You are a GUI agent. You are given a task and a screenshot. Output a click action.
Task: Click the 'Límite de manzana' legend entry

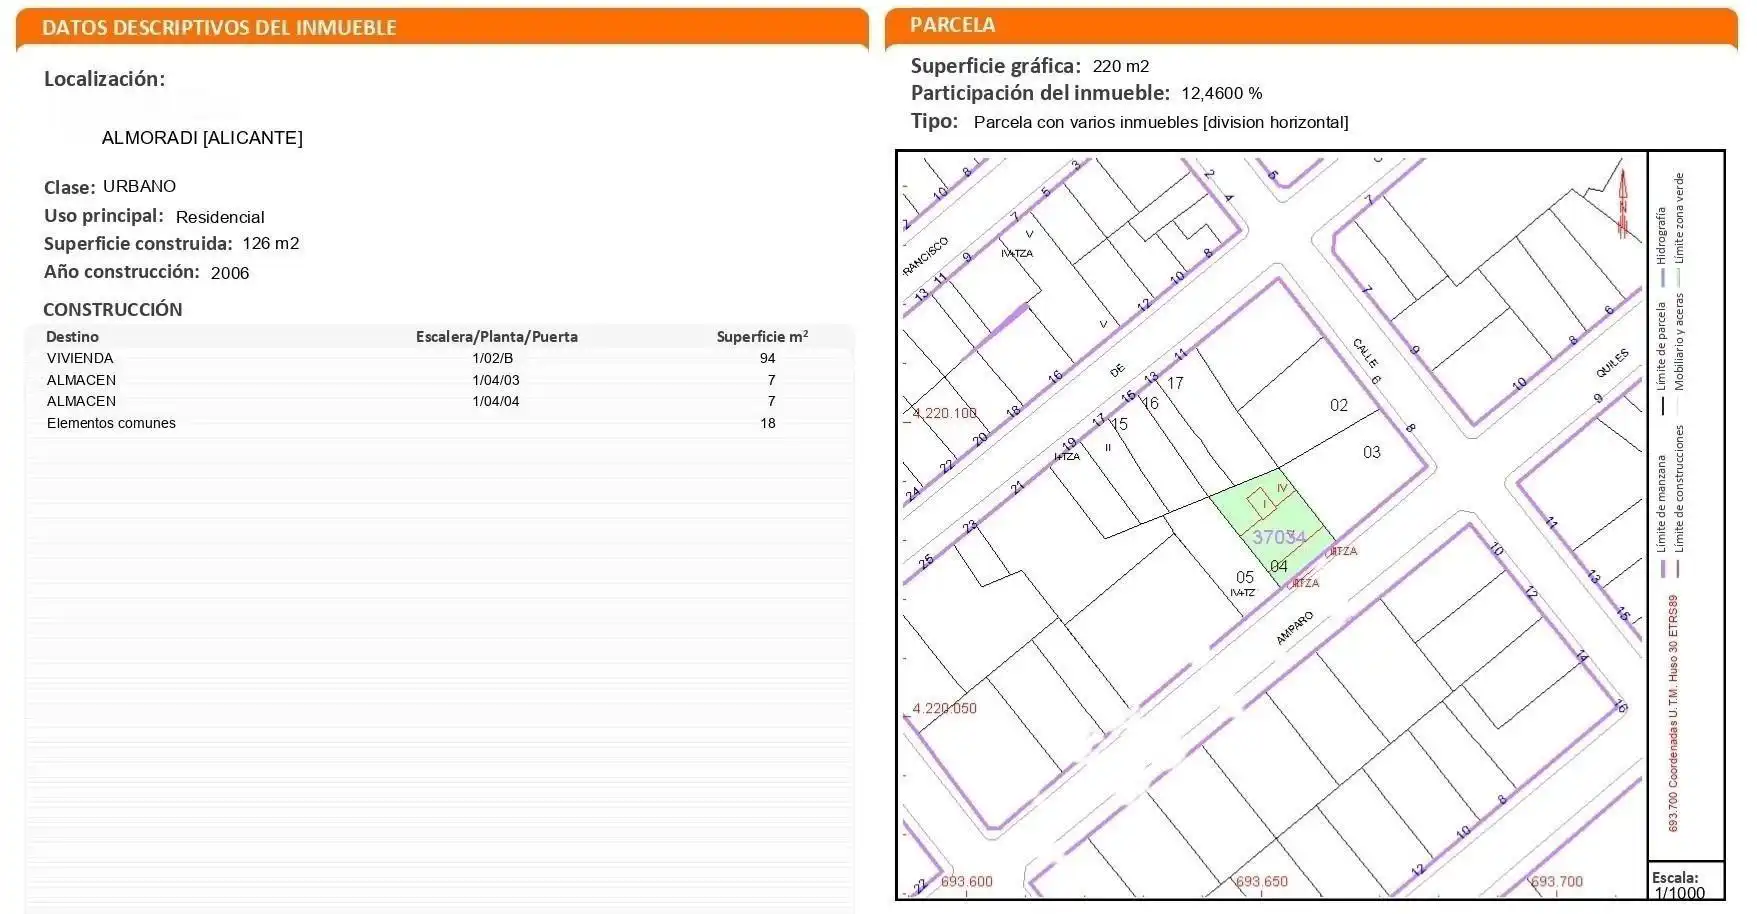tap(1662, 515)
